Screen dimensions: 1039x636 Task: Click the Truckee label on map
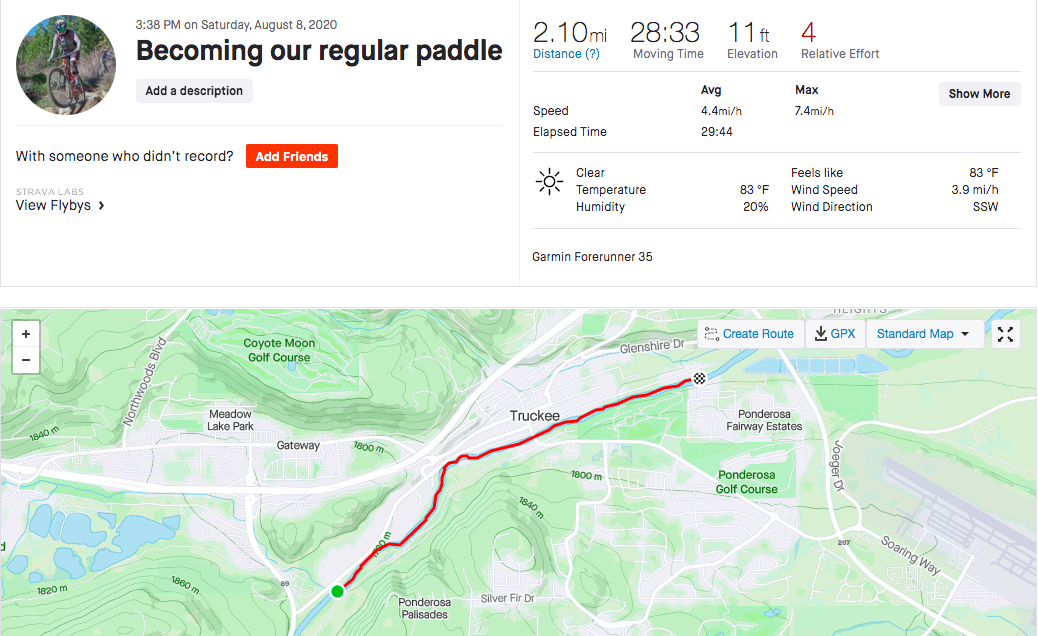535,416
